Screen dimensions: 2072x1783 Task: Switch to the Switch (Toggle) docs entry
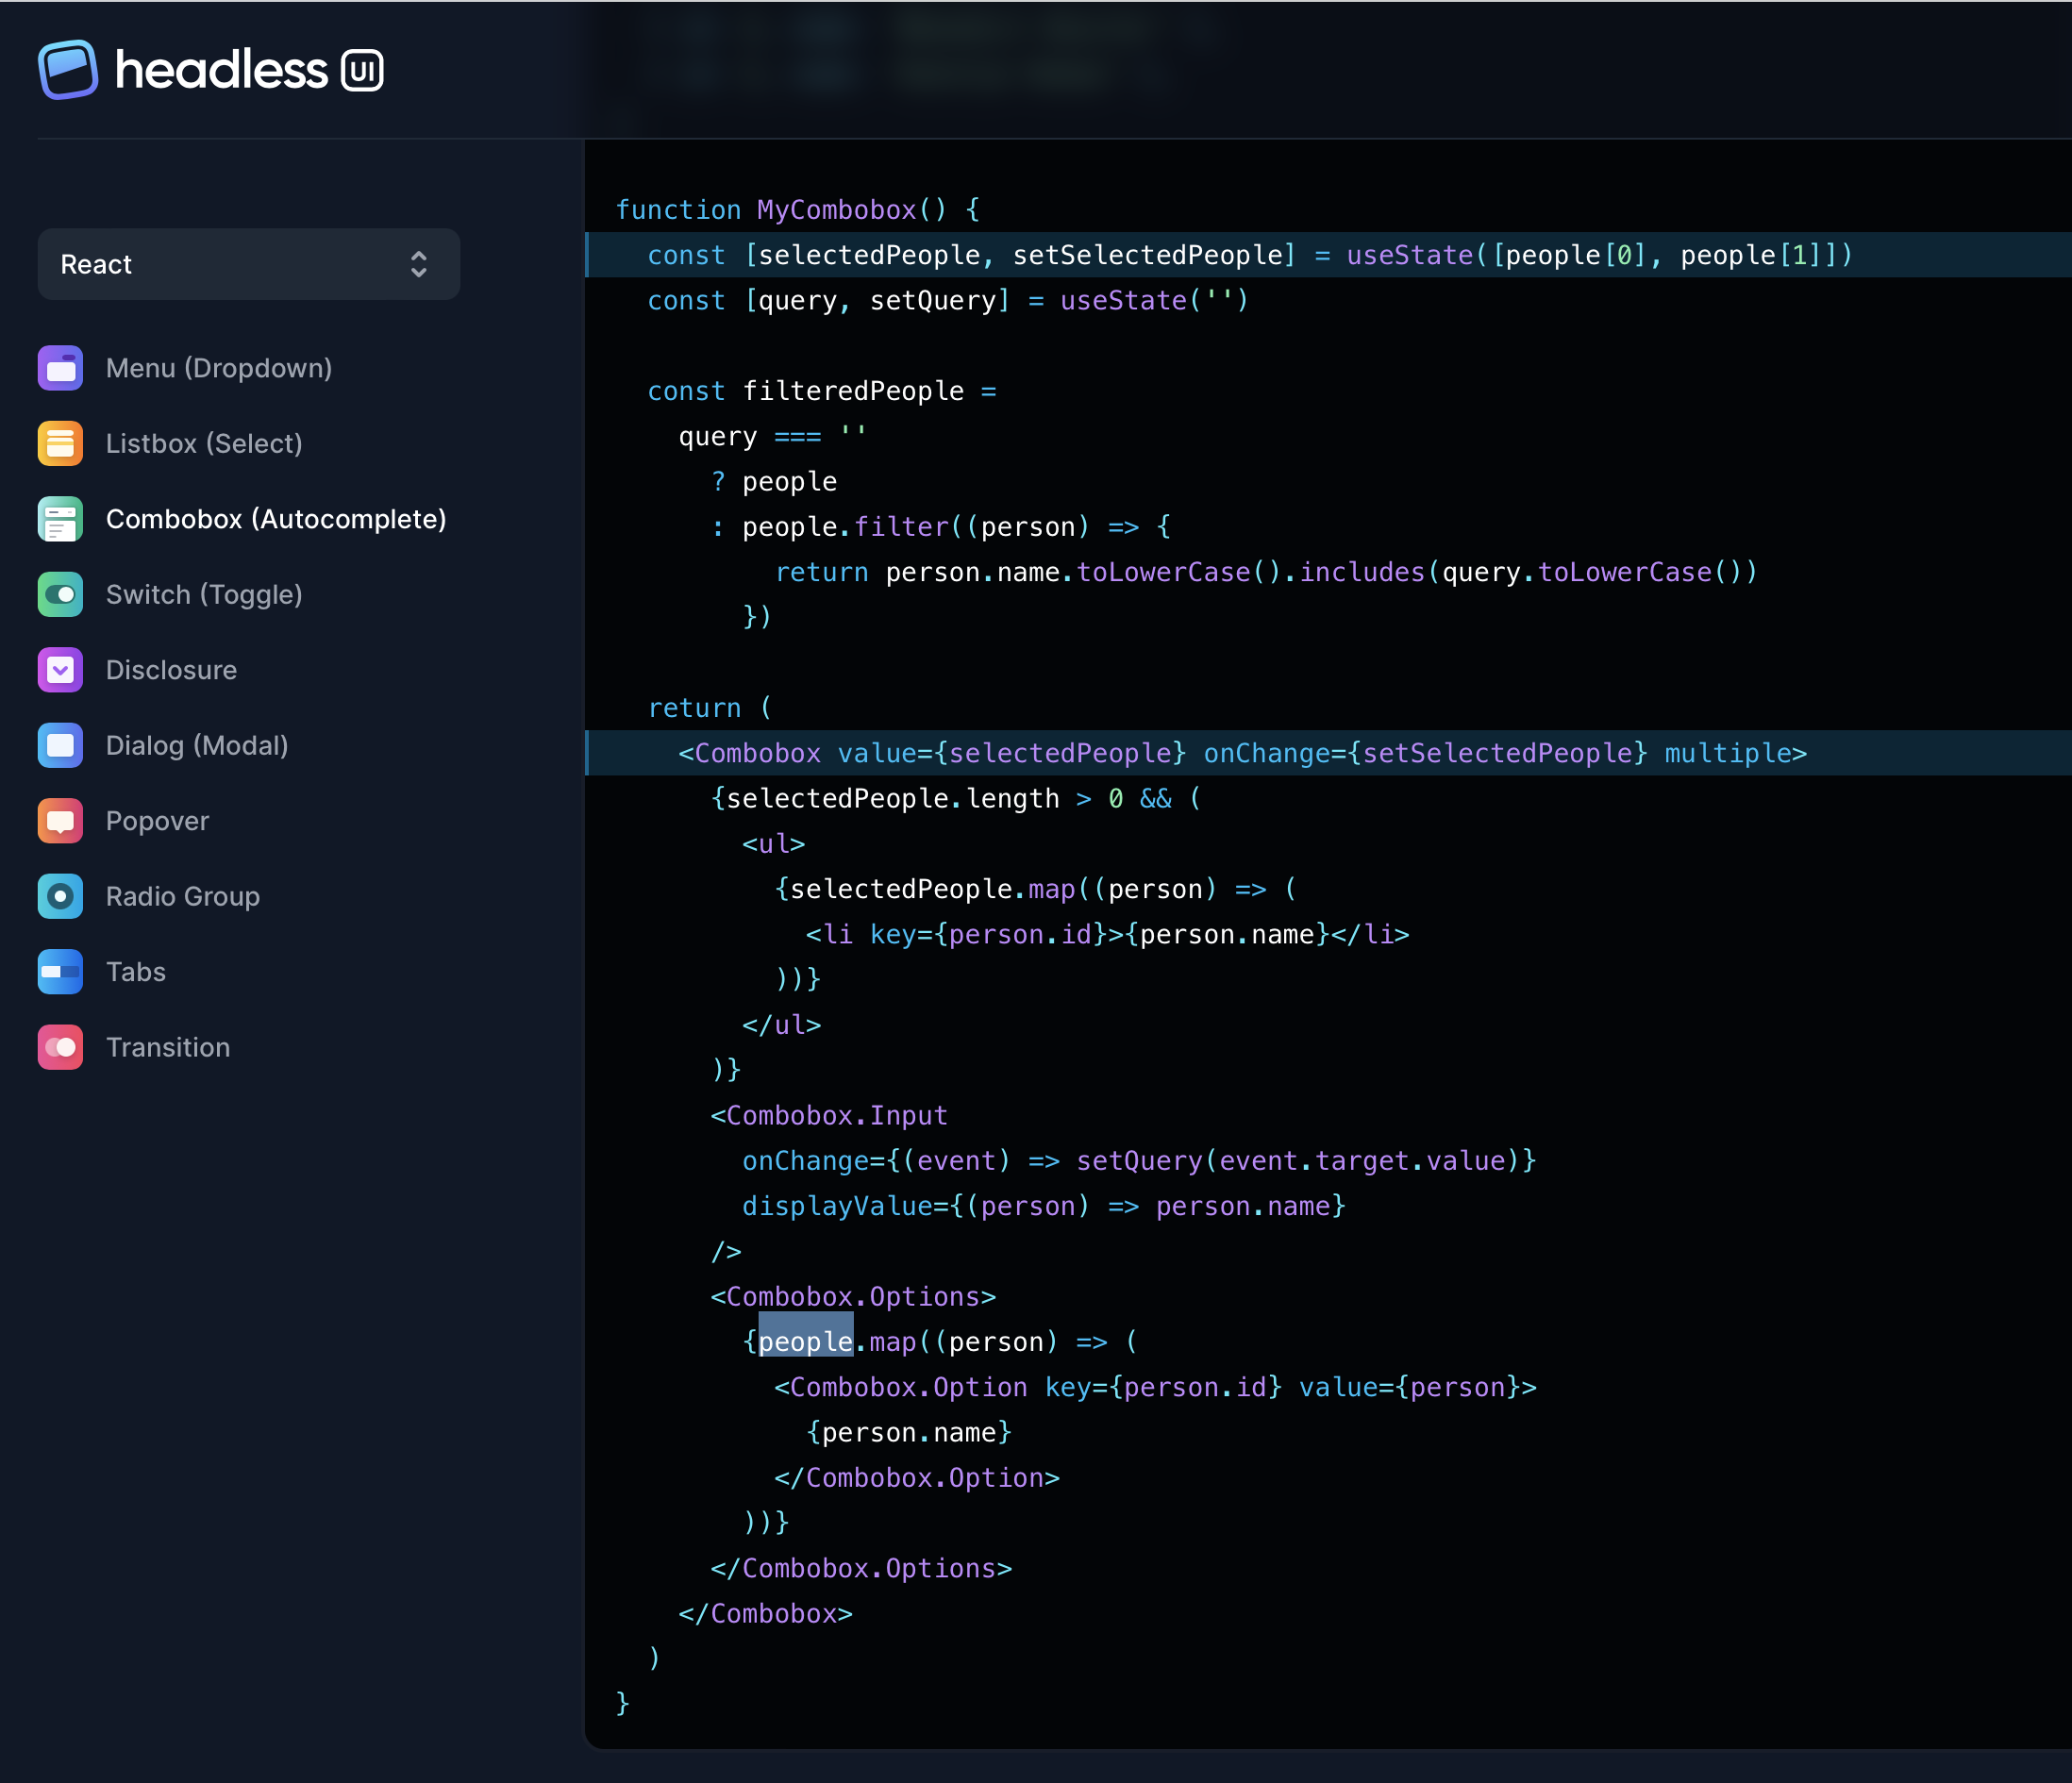[x=204, y=594]
